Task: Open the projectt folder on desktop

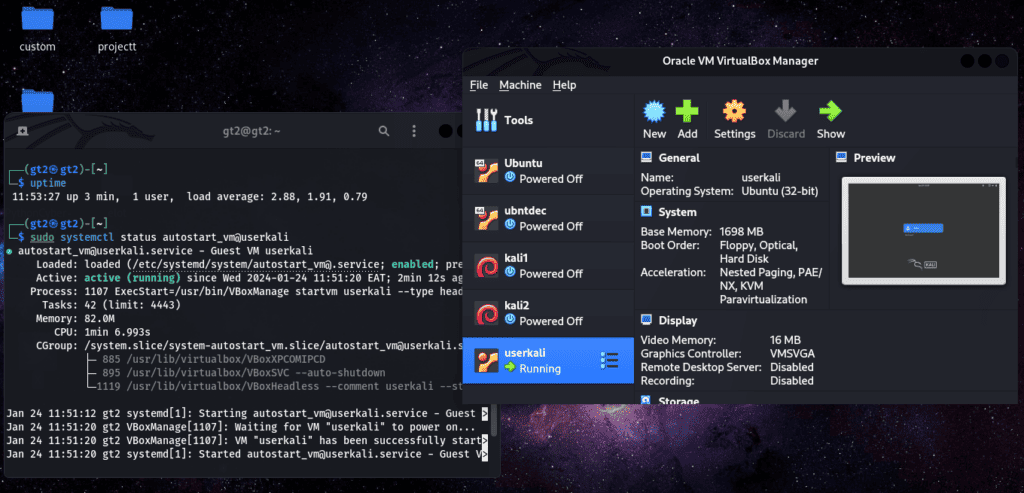Action: 116,30
